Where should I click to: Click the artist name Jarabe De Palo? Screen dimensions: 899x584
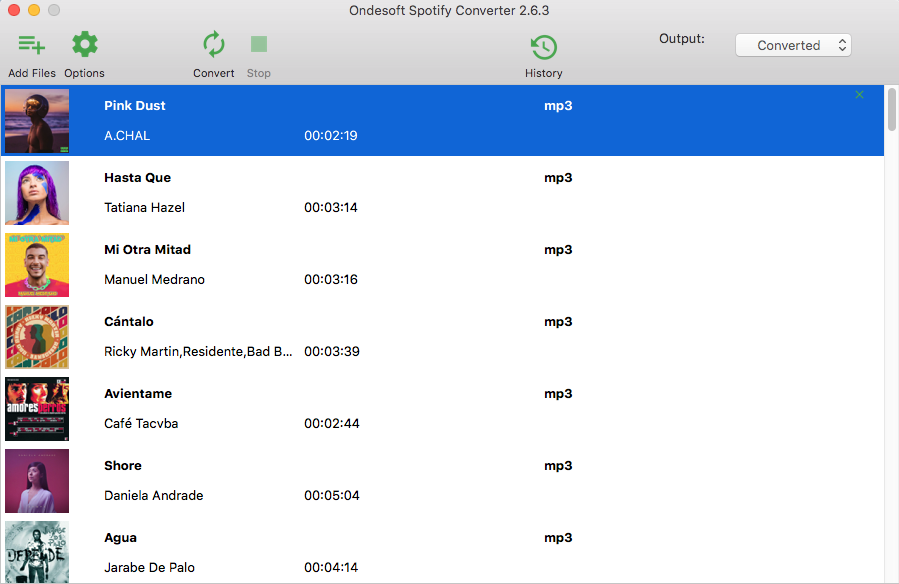tap(149, 567)
